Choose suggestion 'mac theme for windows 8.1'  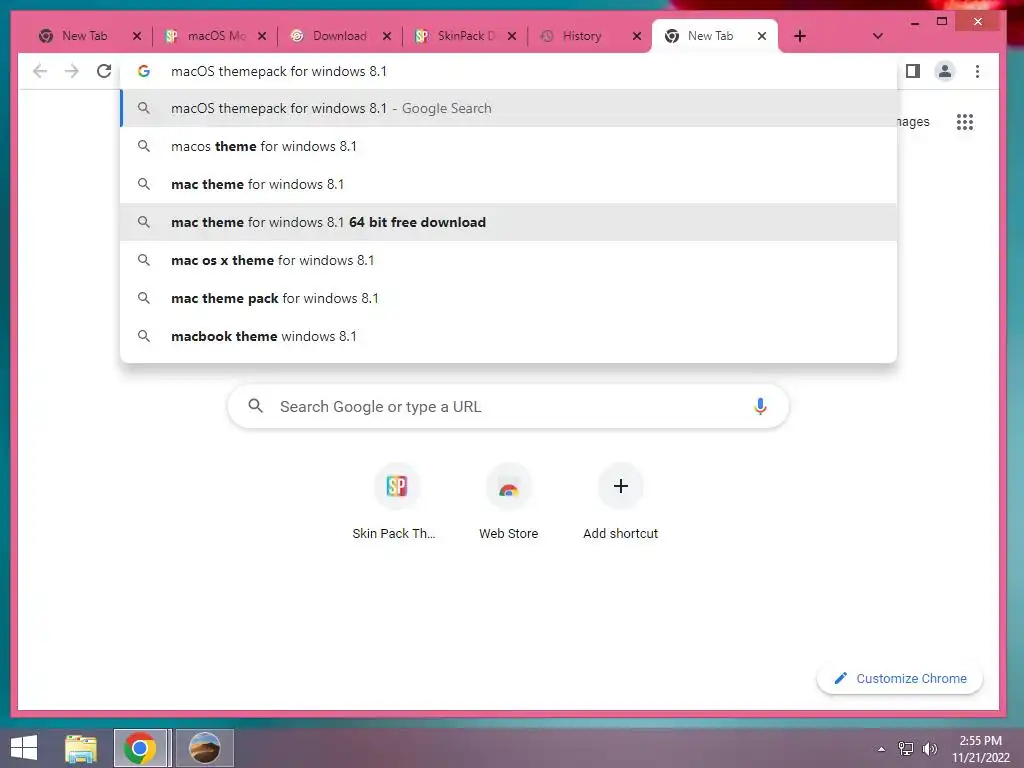508,184
